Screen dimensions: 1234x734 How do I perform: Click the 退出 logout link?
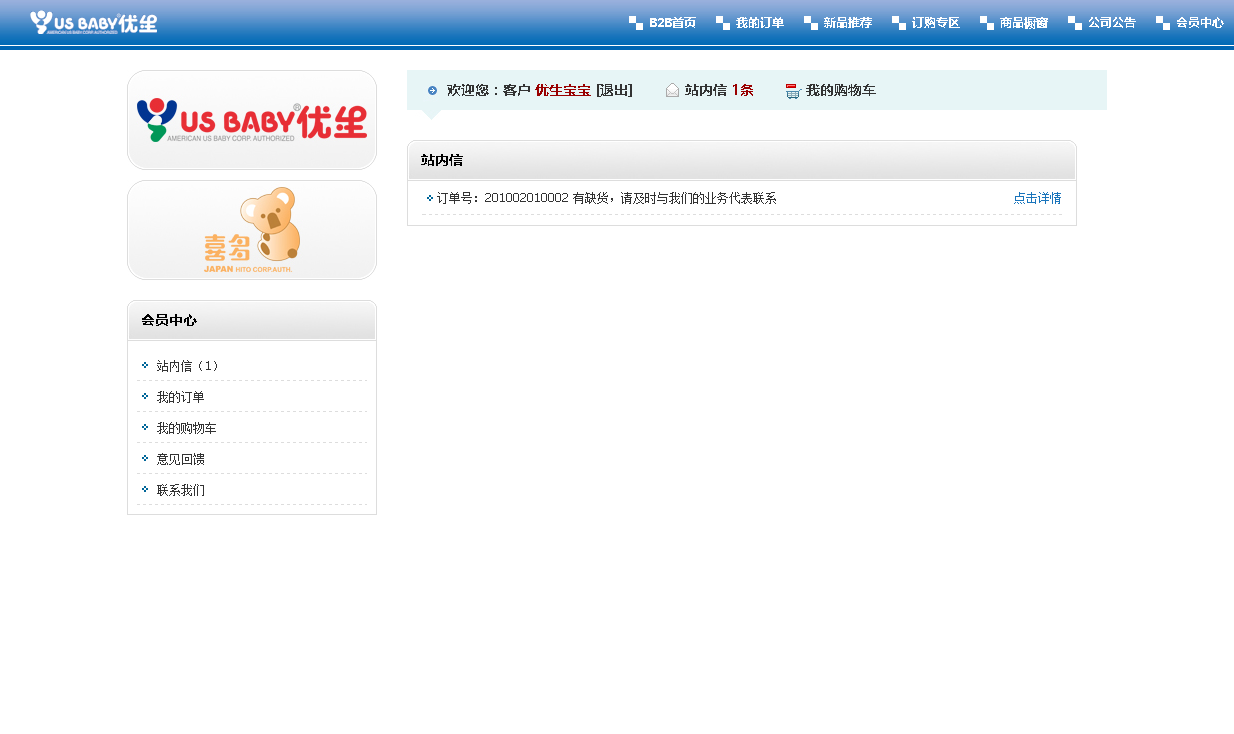pyautogui.click(x=614, y=91)
